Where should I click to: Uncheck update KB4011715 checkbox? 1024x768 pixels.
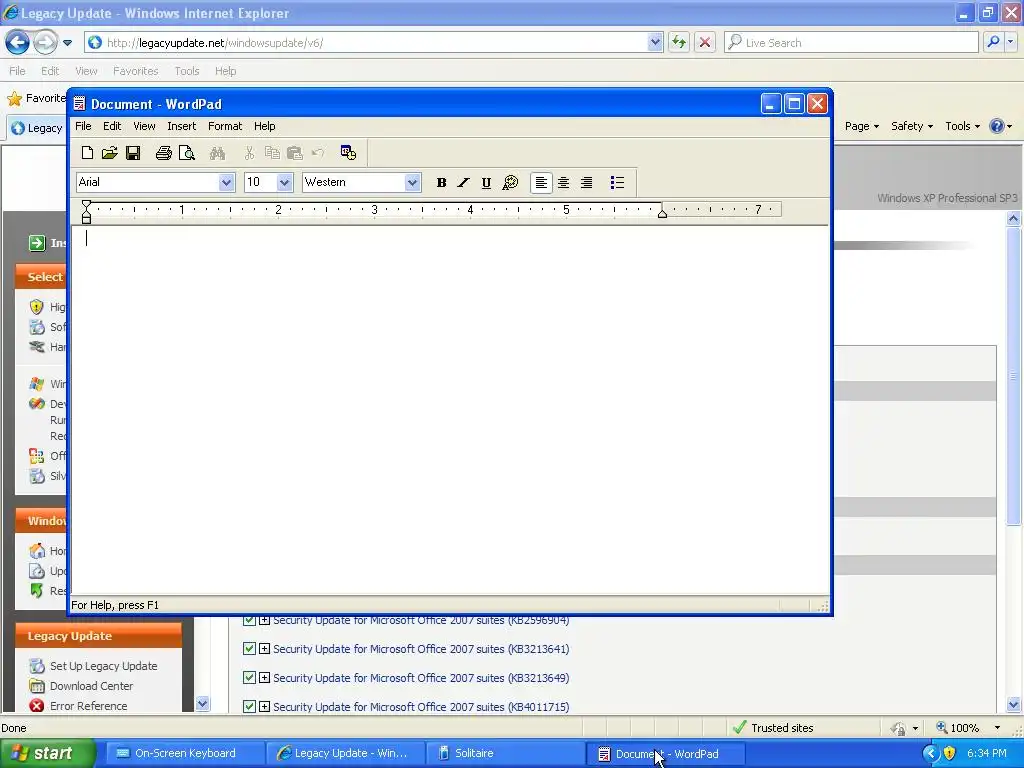point(249,706)
